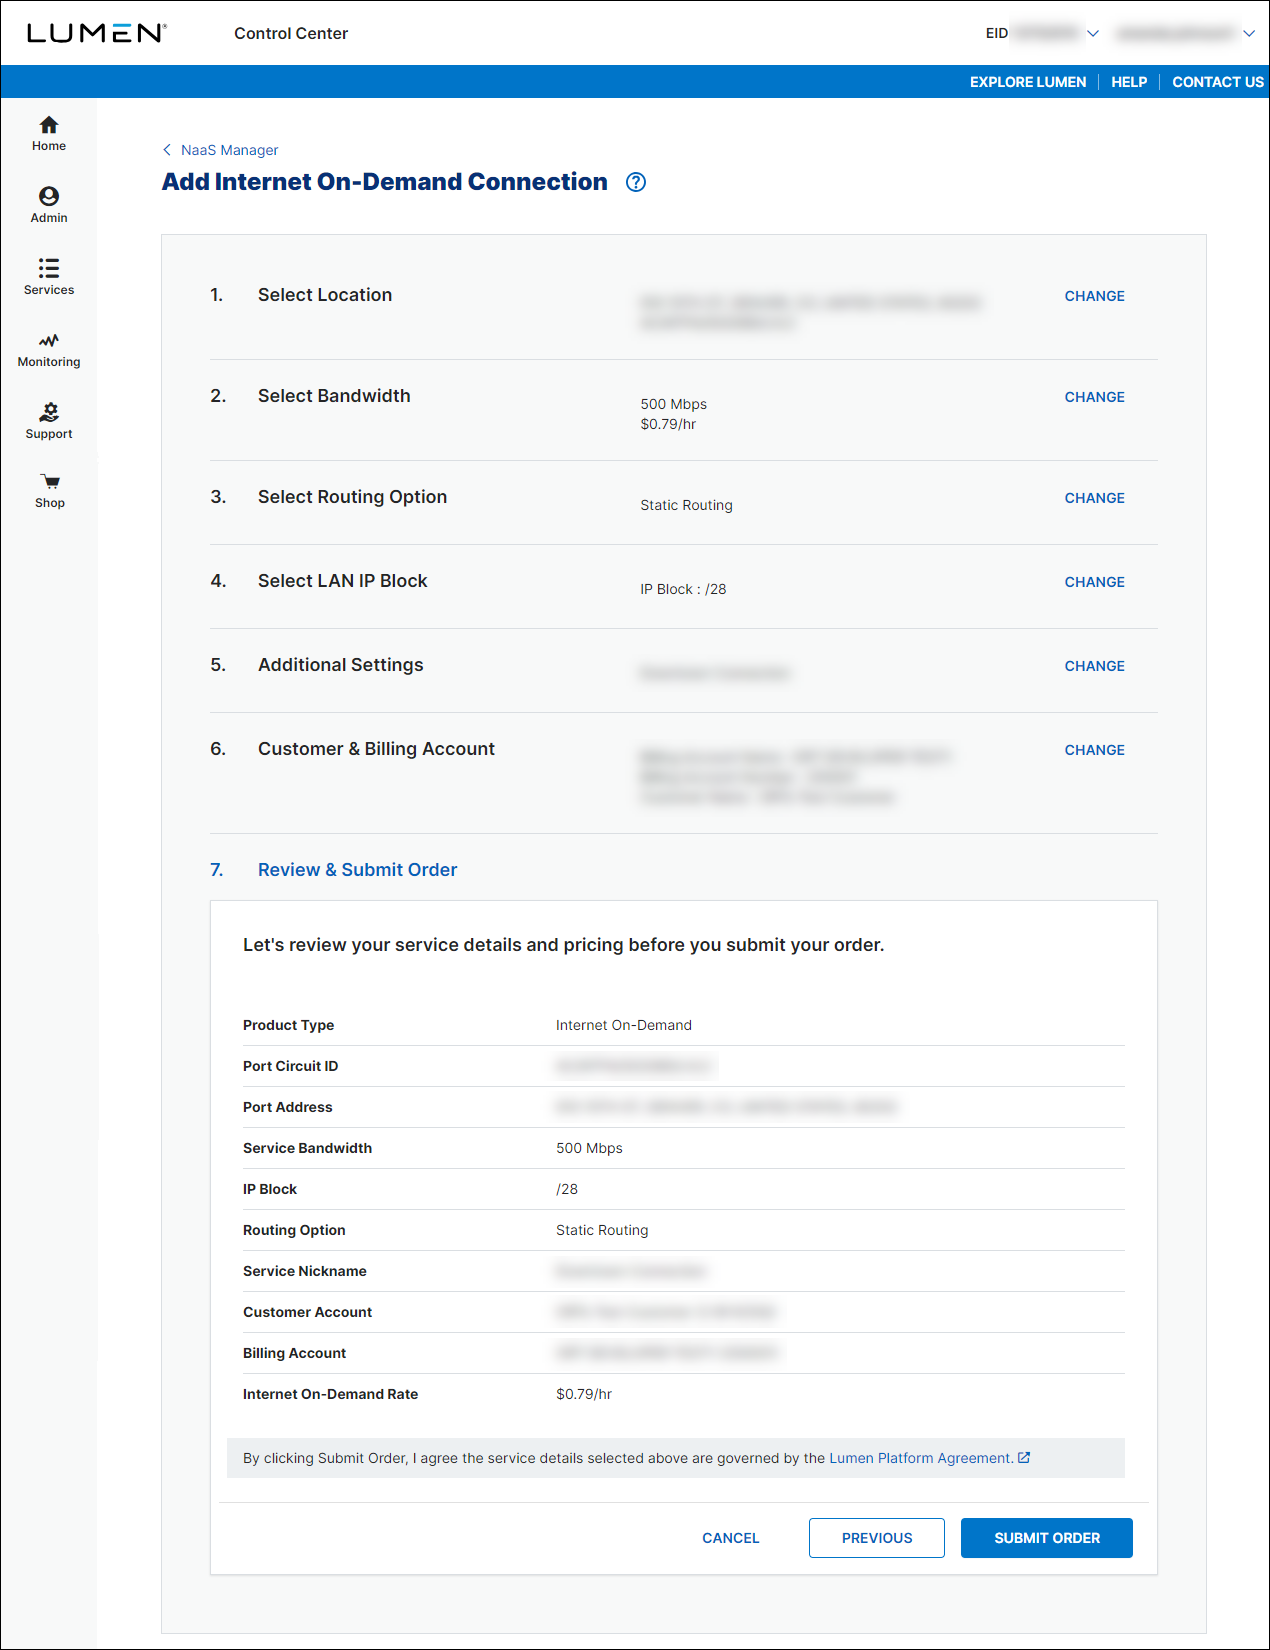Click the Internet On-Demand product type value
Screen dimensions: 1270x1650
coord(624,1025)
